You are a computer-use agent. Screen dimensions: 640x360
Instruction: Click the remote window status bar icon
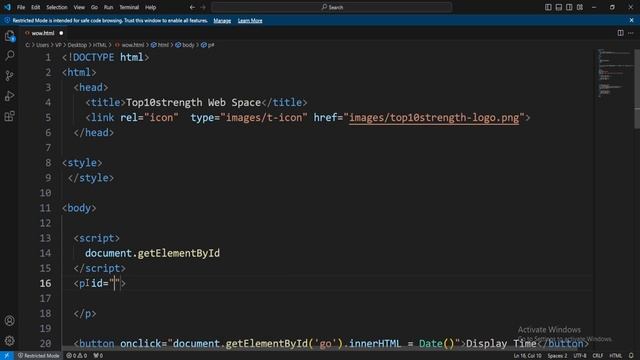pyautogui.click(x=7, y=356)
